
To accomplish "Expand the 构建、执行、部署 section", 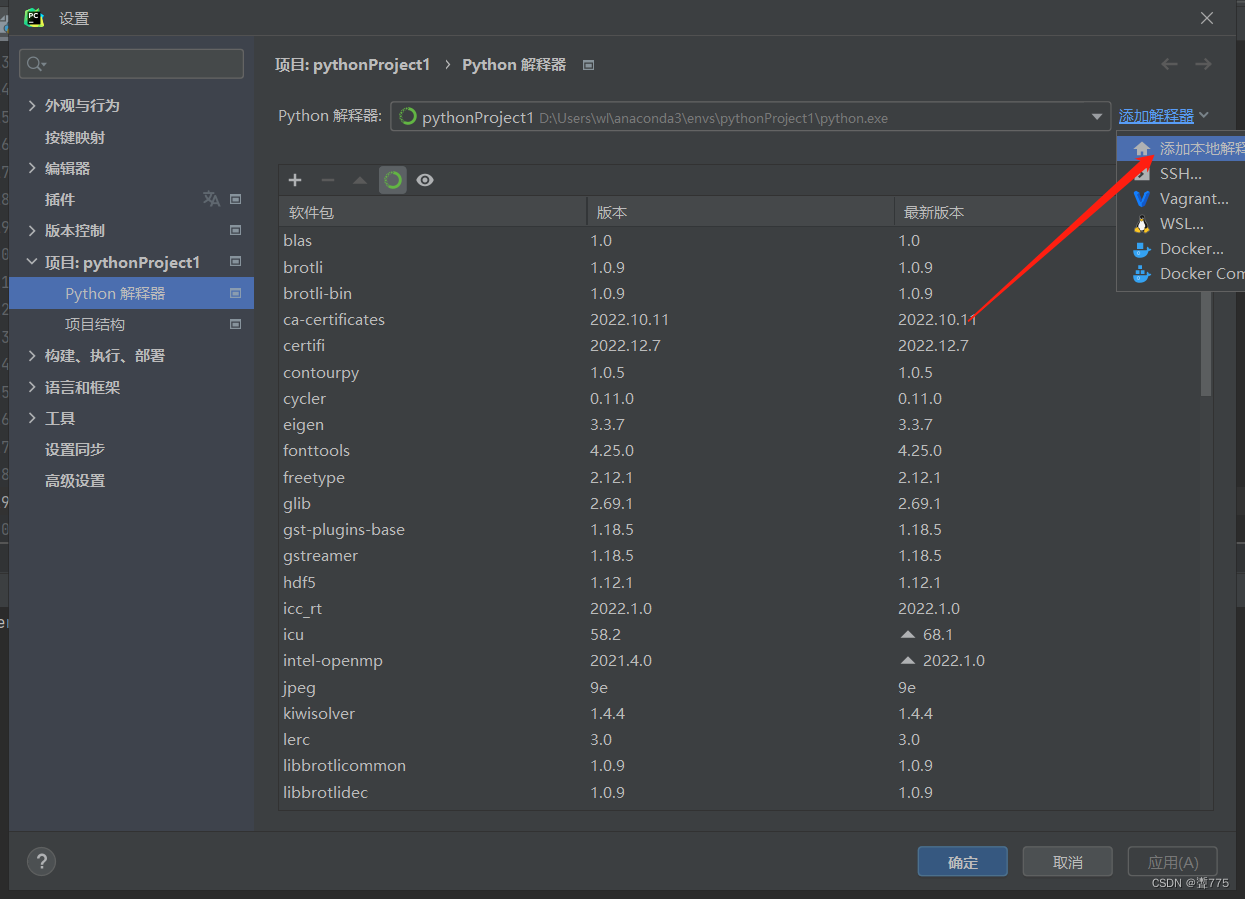I will point(32,356).
